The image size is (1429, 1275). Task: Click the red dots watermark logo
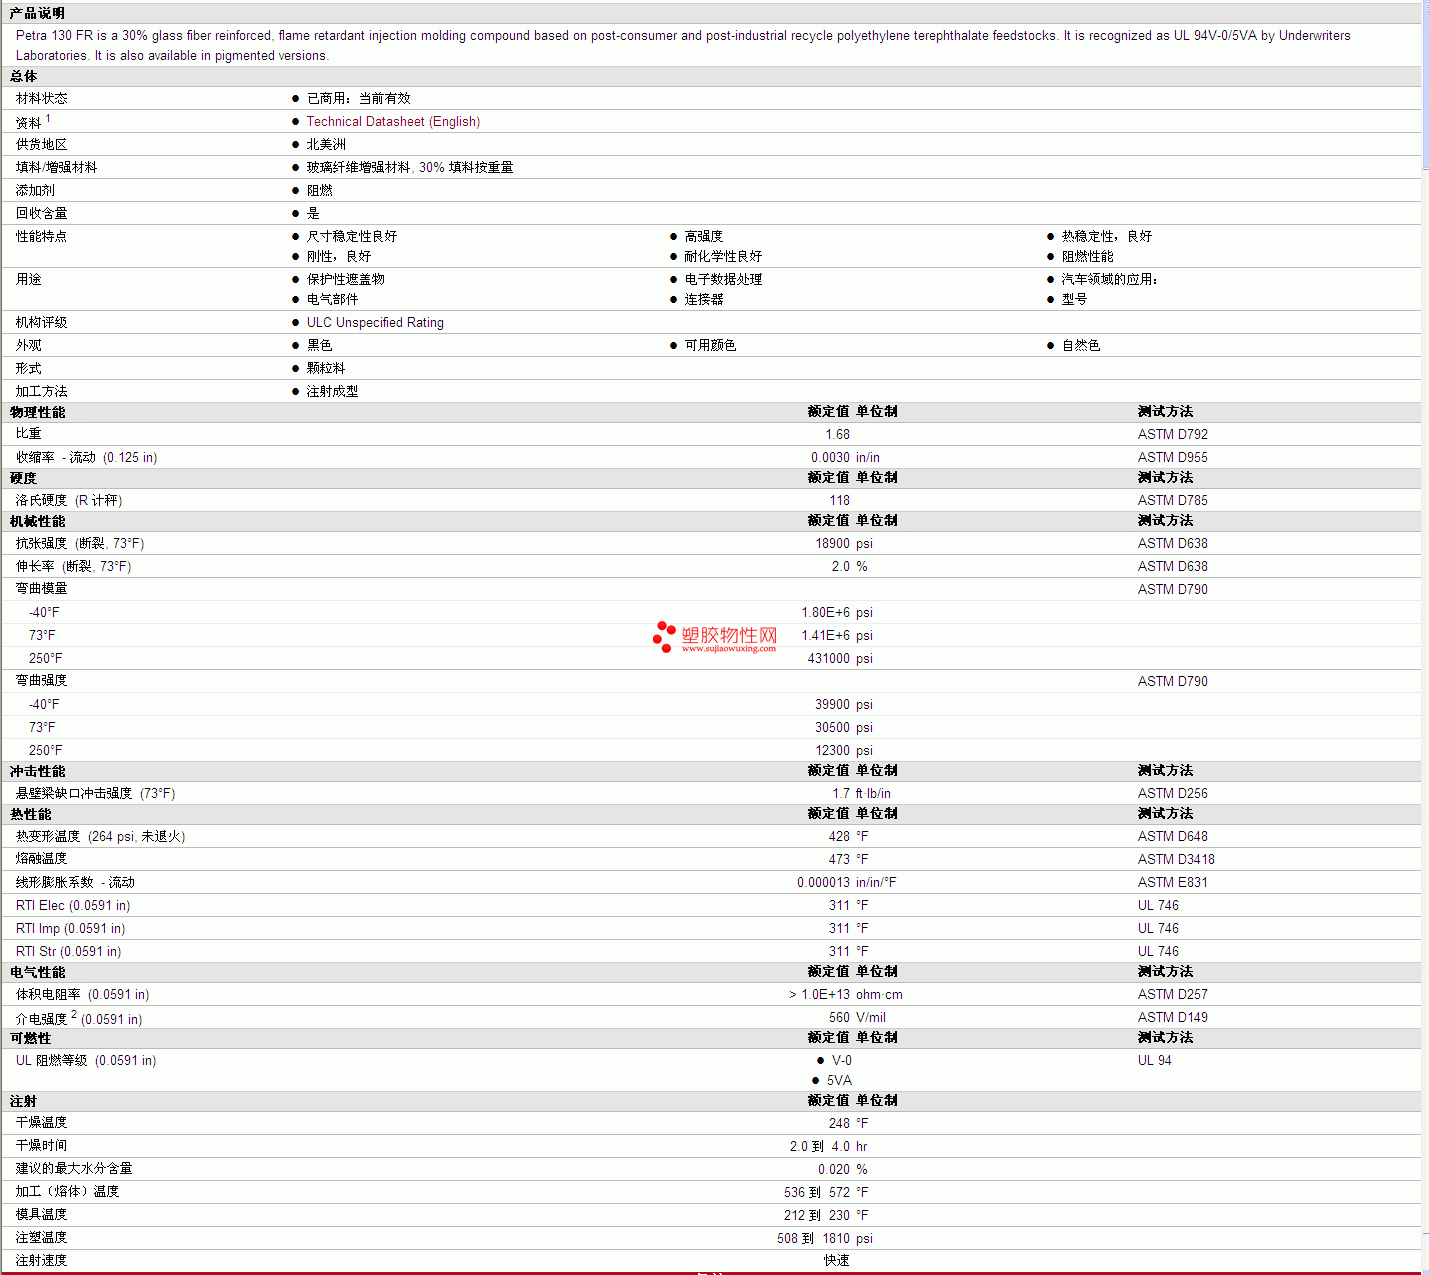pos(664,636)
